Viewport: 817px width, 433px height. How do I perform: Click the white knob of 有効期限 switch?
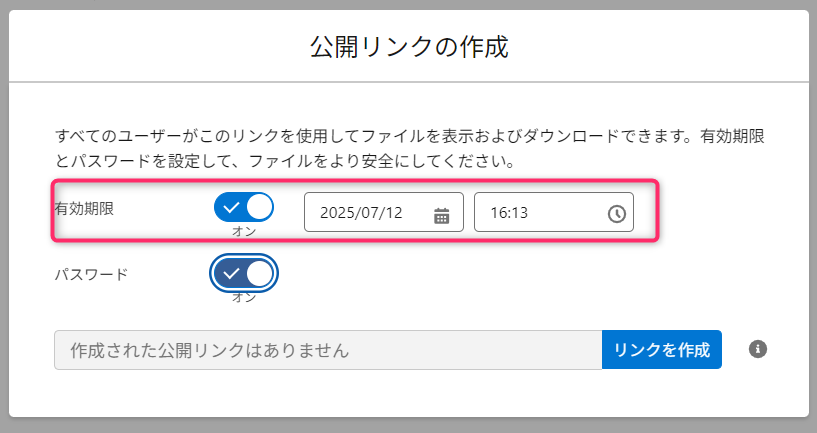pos(259,208)
